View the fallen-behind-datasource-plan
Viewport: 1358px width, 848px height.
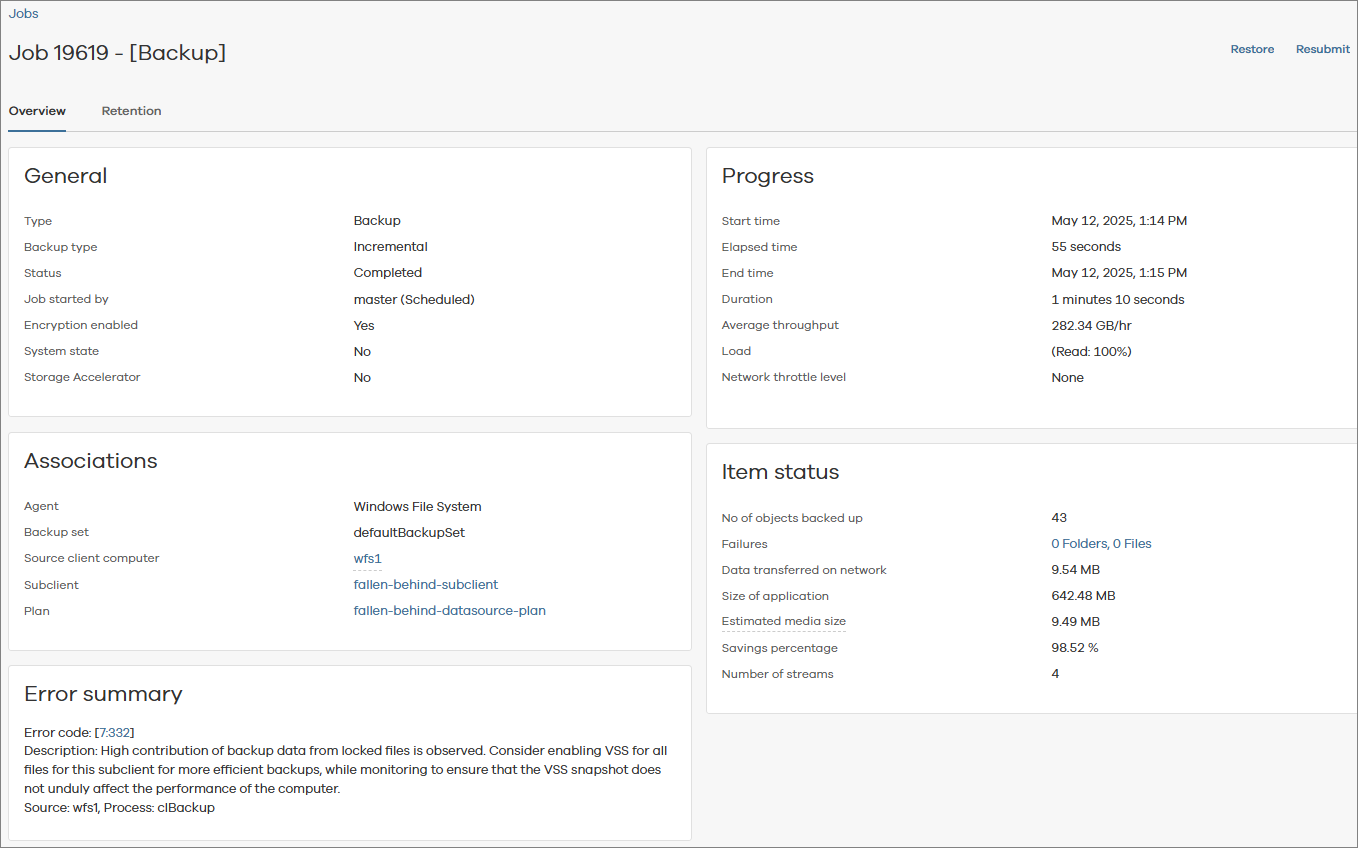[449, 610]
